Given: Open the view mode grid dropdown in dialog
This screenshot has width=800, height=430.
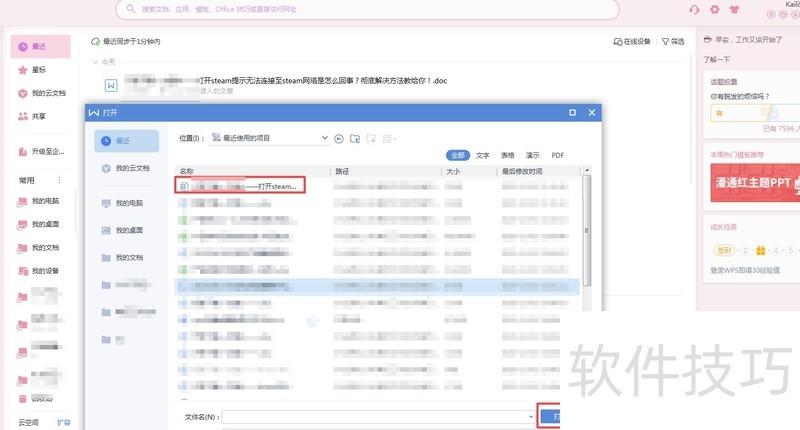Looking at the screenshot, I should coord(389,139).
